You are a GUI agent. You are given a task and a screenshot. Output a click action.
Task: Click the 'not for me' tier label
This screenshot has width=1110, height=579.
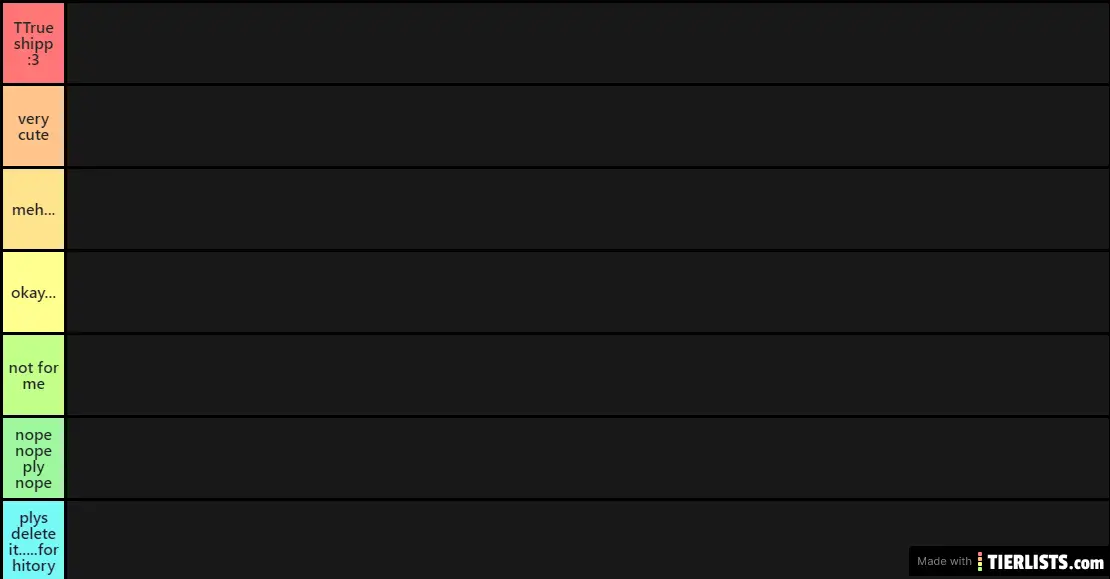tap(33, 375)
